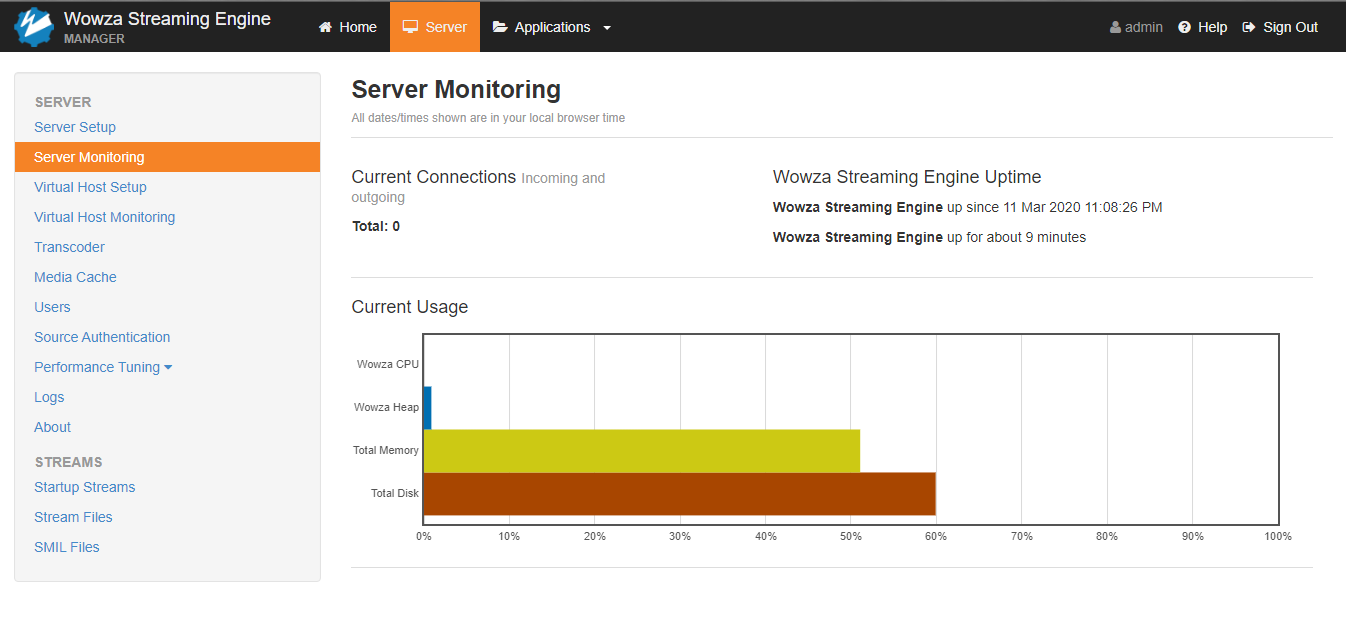Click the Total Disk brown bar
This screenshot has width=1346, height=617.
[680, 494]
